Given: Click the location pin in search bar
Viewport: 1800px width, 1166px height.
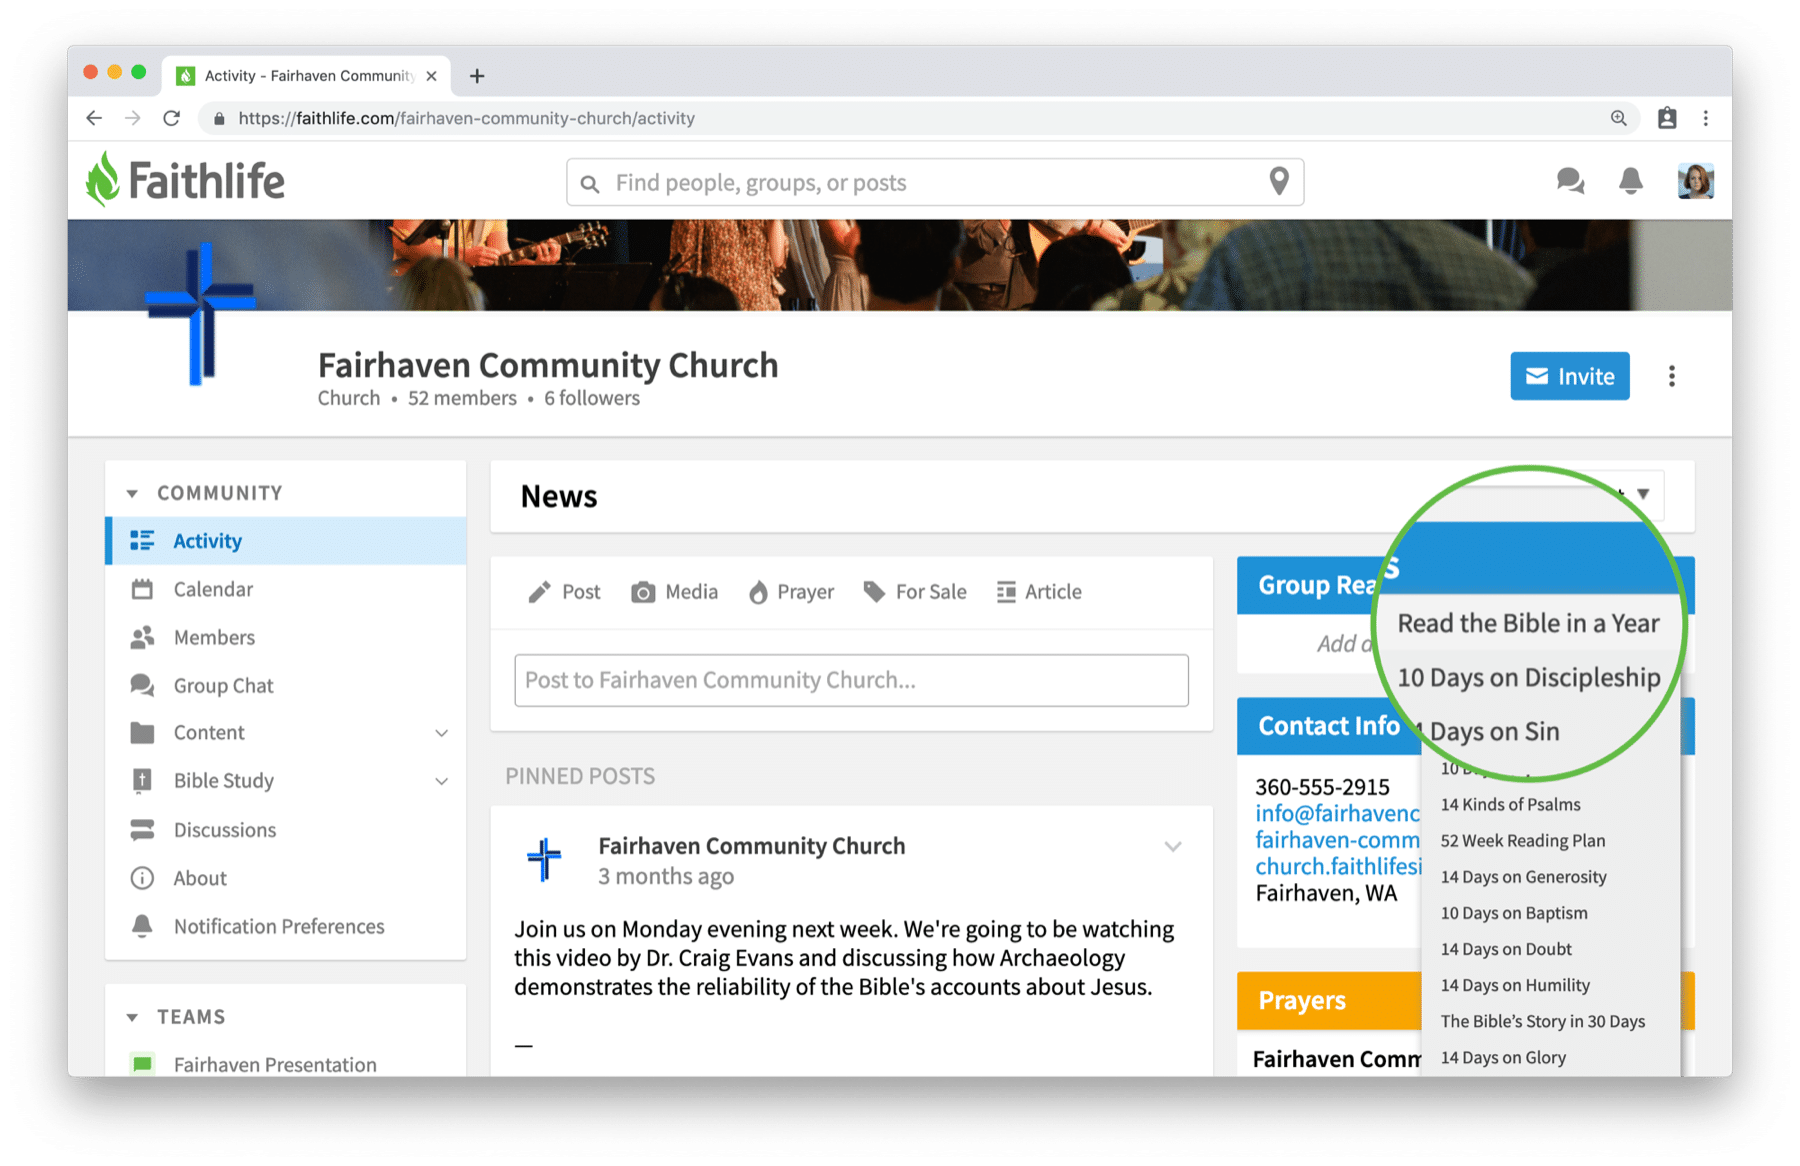Looking at the screenshot, I should (x=1278, y=181).
